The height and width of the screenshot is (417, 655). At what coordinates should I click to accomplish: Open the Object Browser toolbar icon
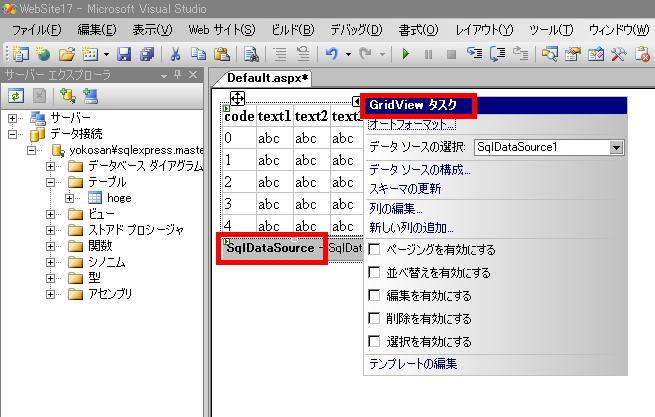(596, 54)
